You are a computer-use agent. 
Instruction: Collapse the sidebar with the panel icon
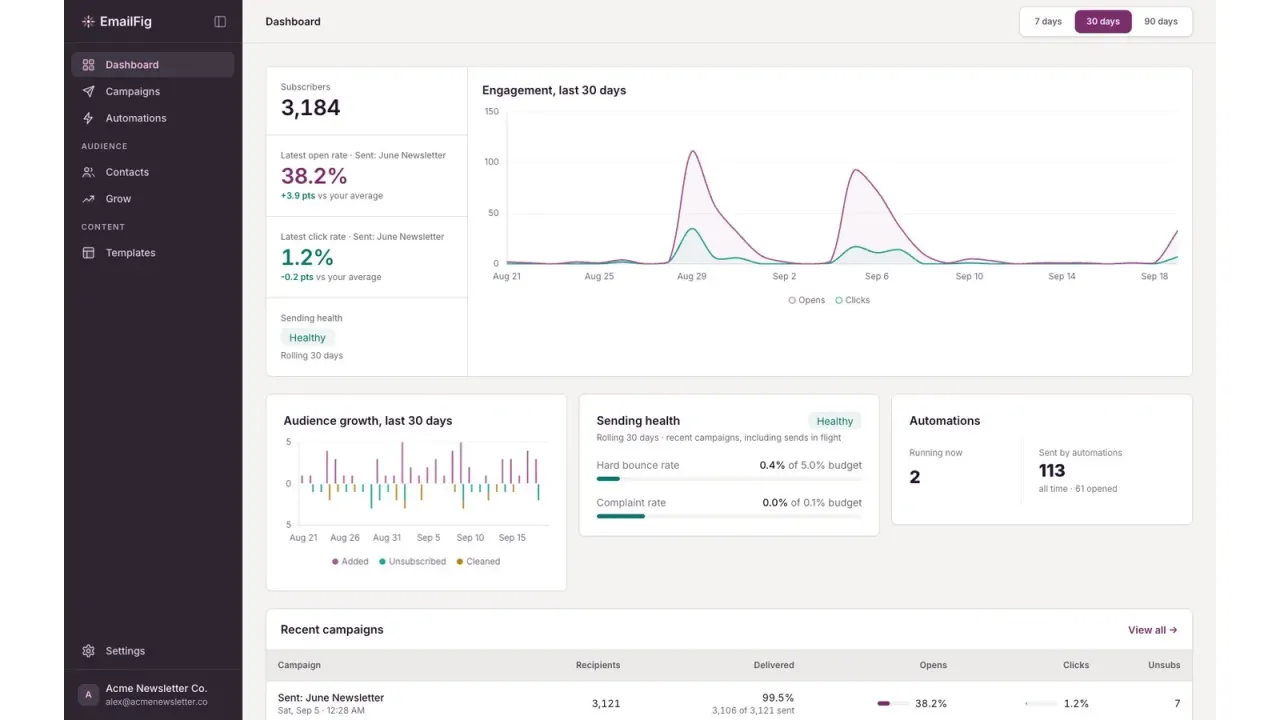point(220,21)
